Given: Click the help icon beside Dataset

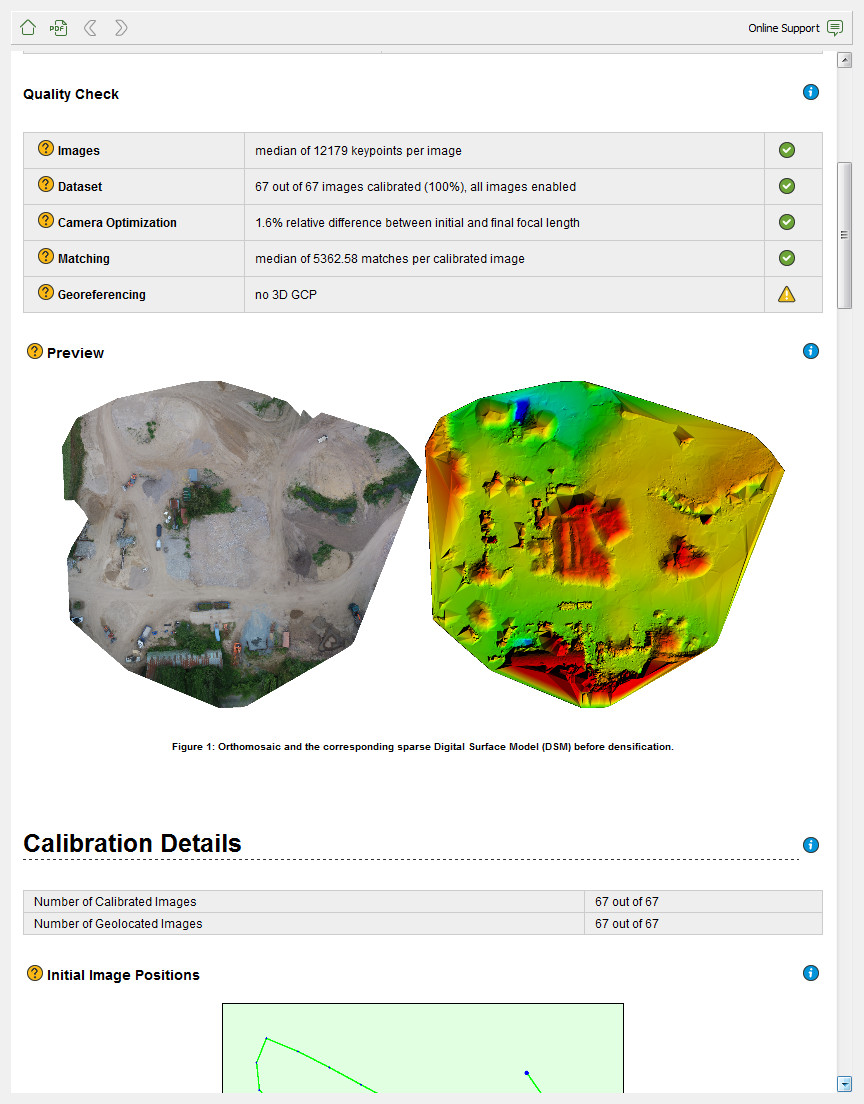Looking at the screenshot, I should click(45, 185).
